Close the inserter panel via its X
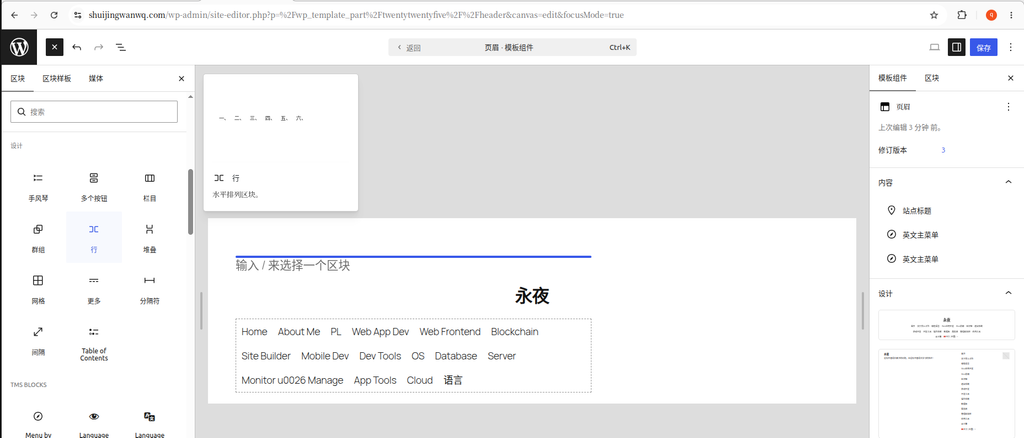Image resolution: width=1024 pixels, height=438 pixels. pos(182,78)
